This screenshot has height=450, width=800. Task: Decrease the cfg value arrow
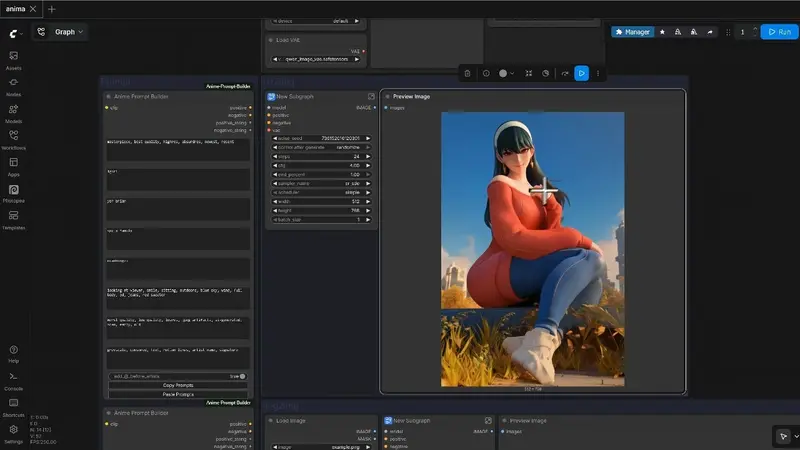coord(275,165)
